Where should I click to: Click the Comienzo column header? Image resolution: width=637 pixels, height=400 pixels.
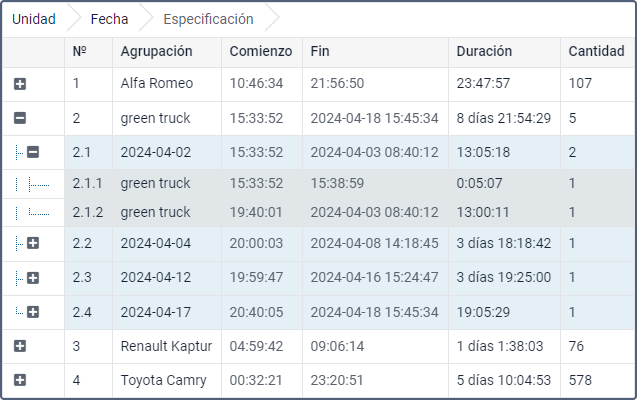262,52
